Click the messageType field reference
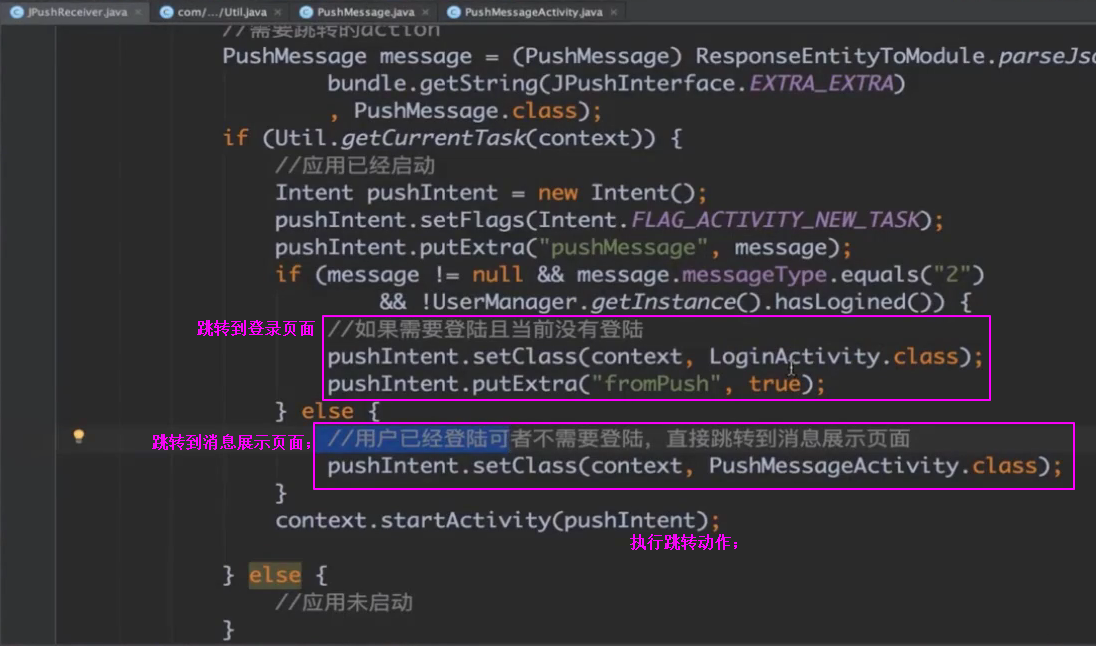Viewport: 1096px width, 646px height. [x=754, y=275]
